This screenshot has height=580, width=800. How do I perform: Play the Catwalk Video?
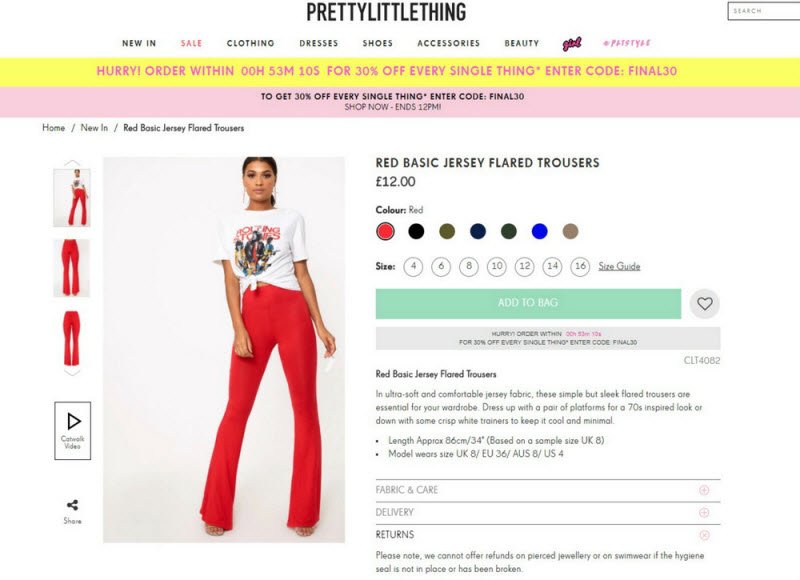[x=72, y=431]
